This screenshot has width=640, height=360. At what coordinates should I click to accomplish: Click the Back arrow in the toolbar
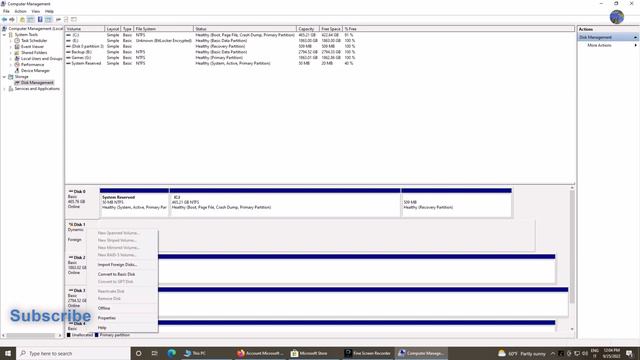click(4, 20)
